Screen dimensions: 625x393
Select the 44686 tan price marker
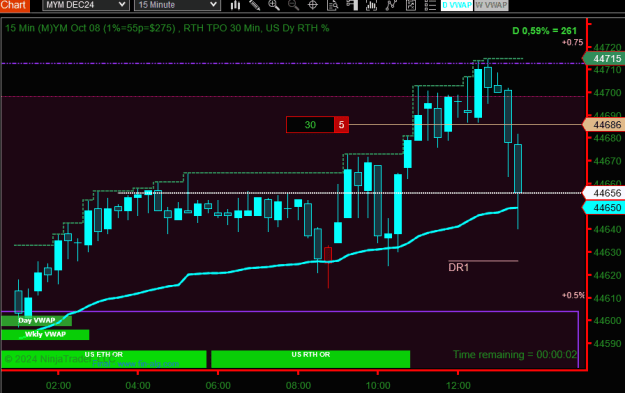(604, 125)
